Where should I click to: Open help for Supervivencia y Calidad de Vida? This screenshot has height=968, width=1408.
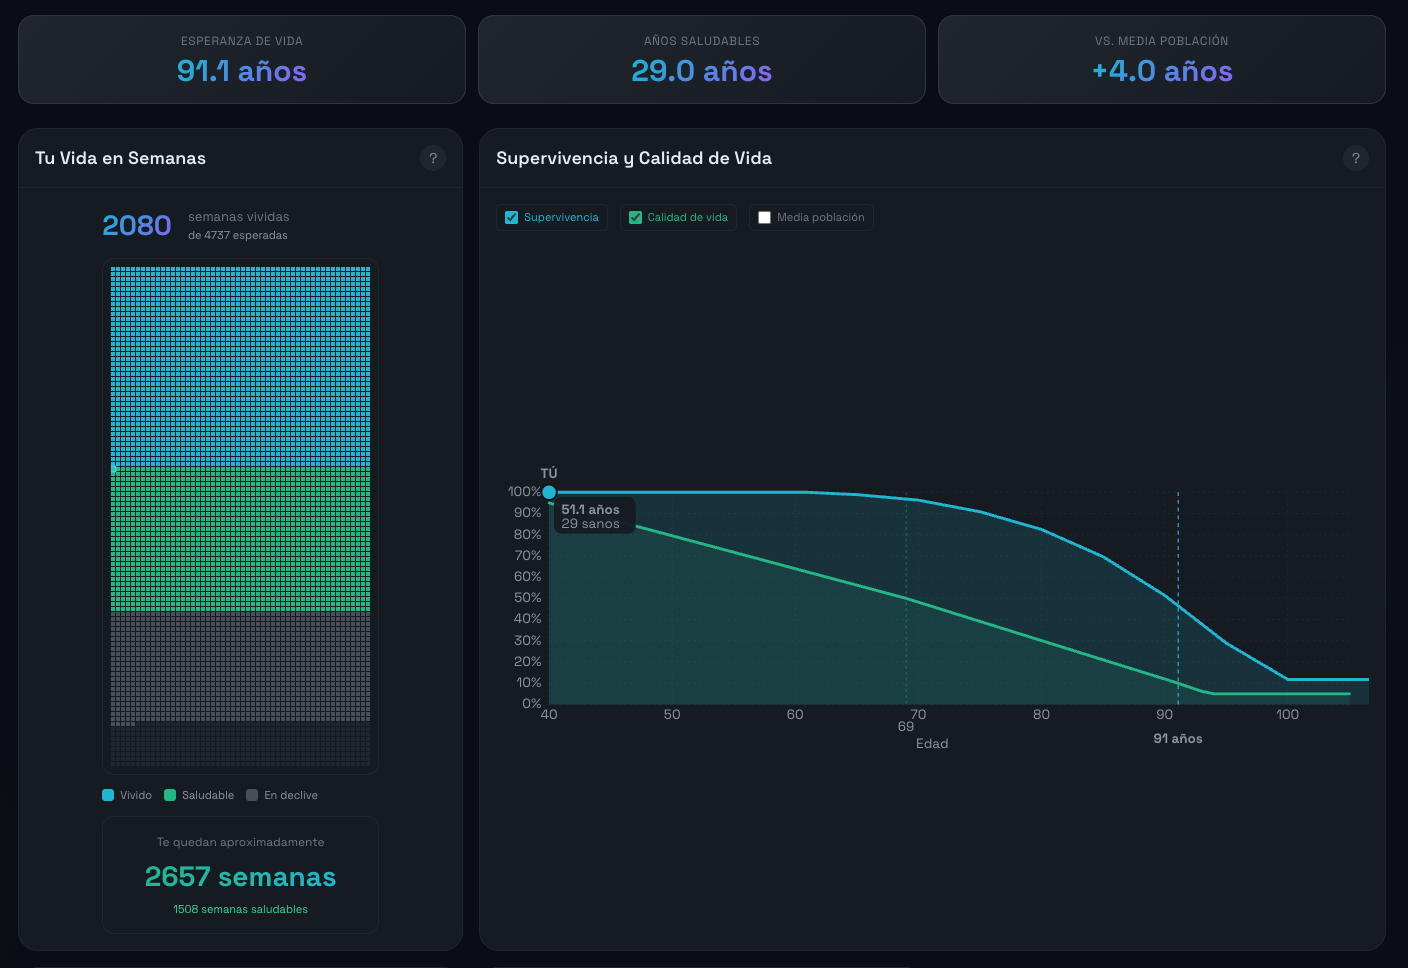[x=1356, y=158]
